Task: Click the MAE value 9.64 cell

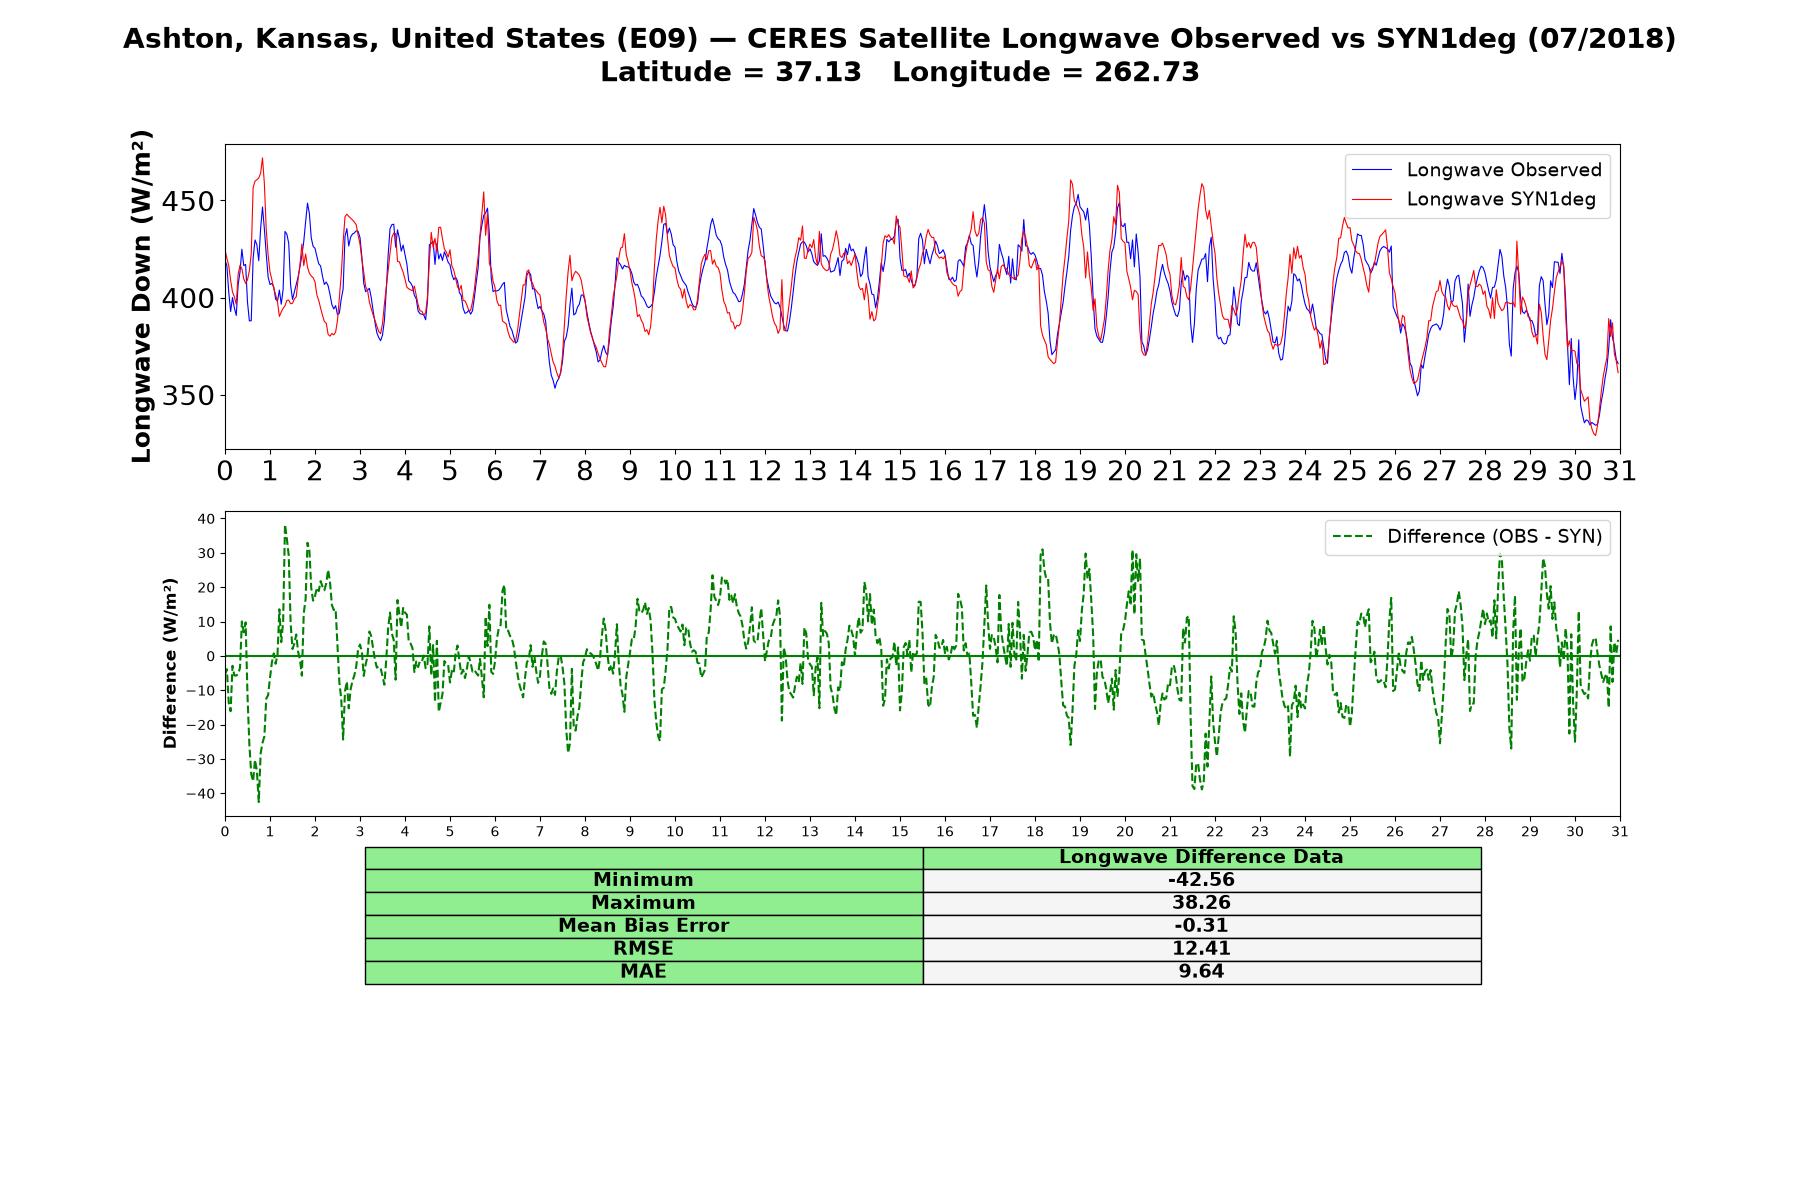Action: [x=1201, y=972]
